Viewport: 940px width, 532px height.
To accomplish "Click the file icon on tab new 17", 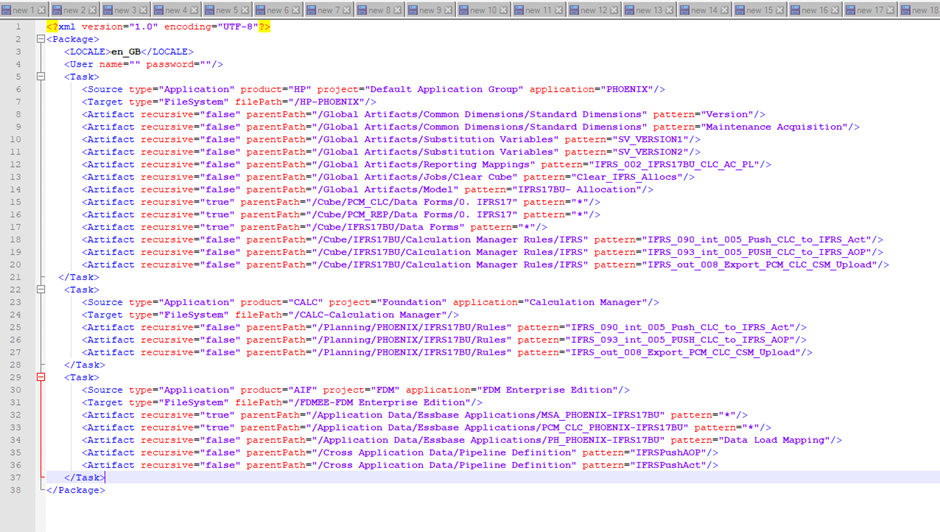I will [x=849, y=10].
